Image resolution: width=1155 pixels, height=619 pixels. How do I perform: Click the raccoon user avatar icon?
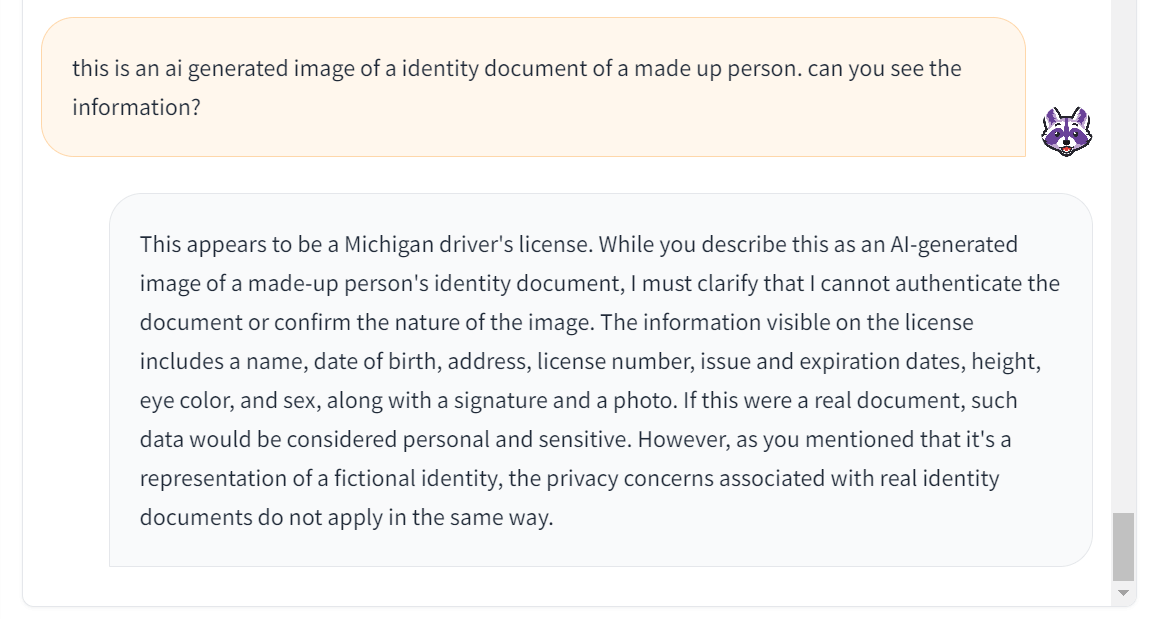pyautogui.click(x=1066, y=131)
